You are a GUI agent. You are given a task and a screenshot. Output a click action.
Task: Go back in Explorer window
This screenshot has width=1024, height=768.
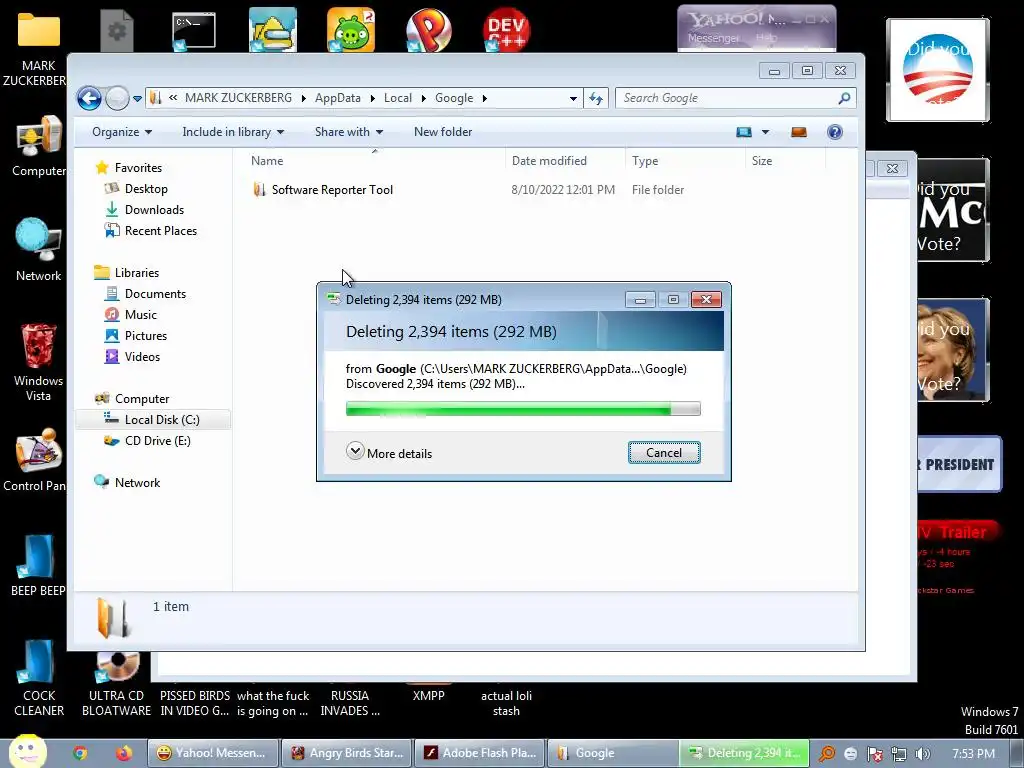point(89,99)
